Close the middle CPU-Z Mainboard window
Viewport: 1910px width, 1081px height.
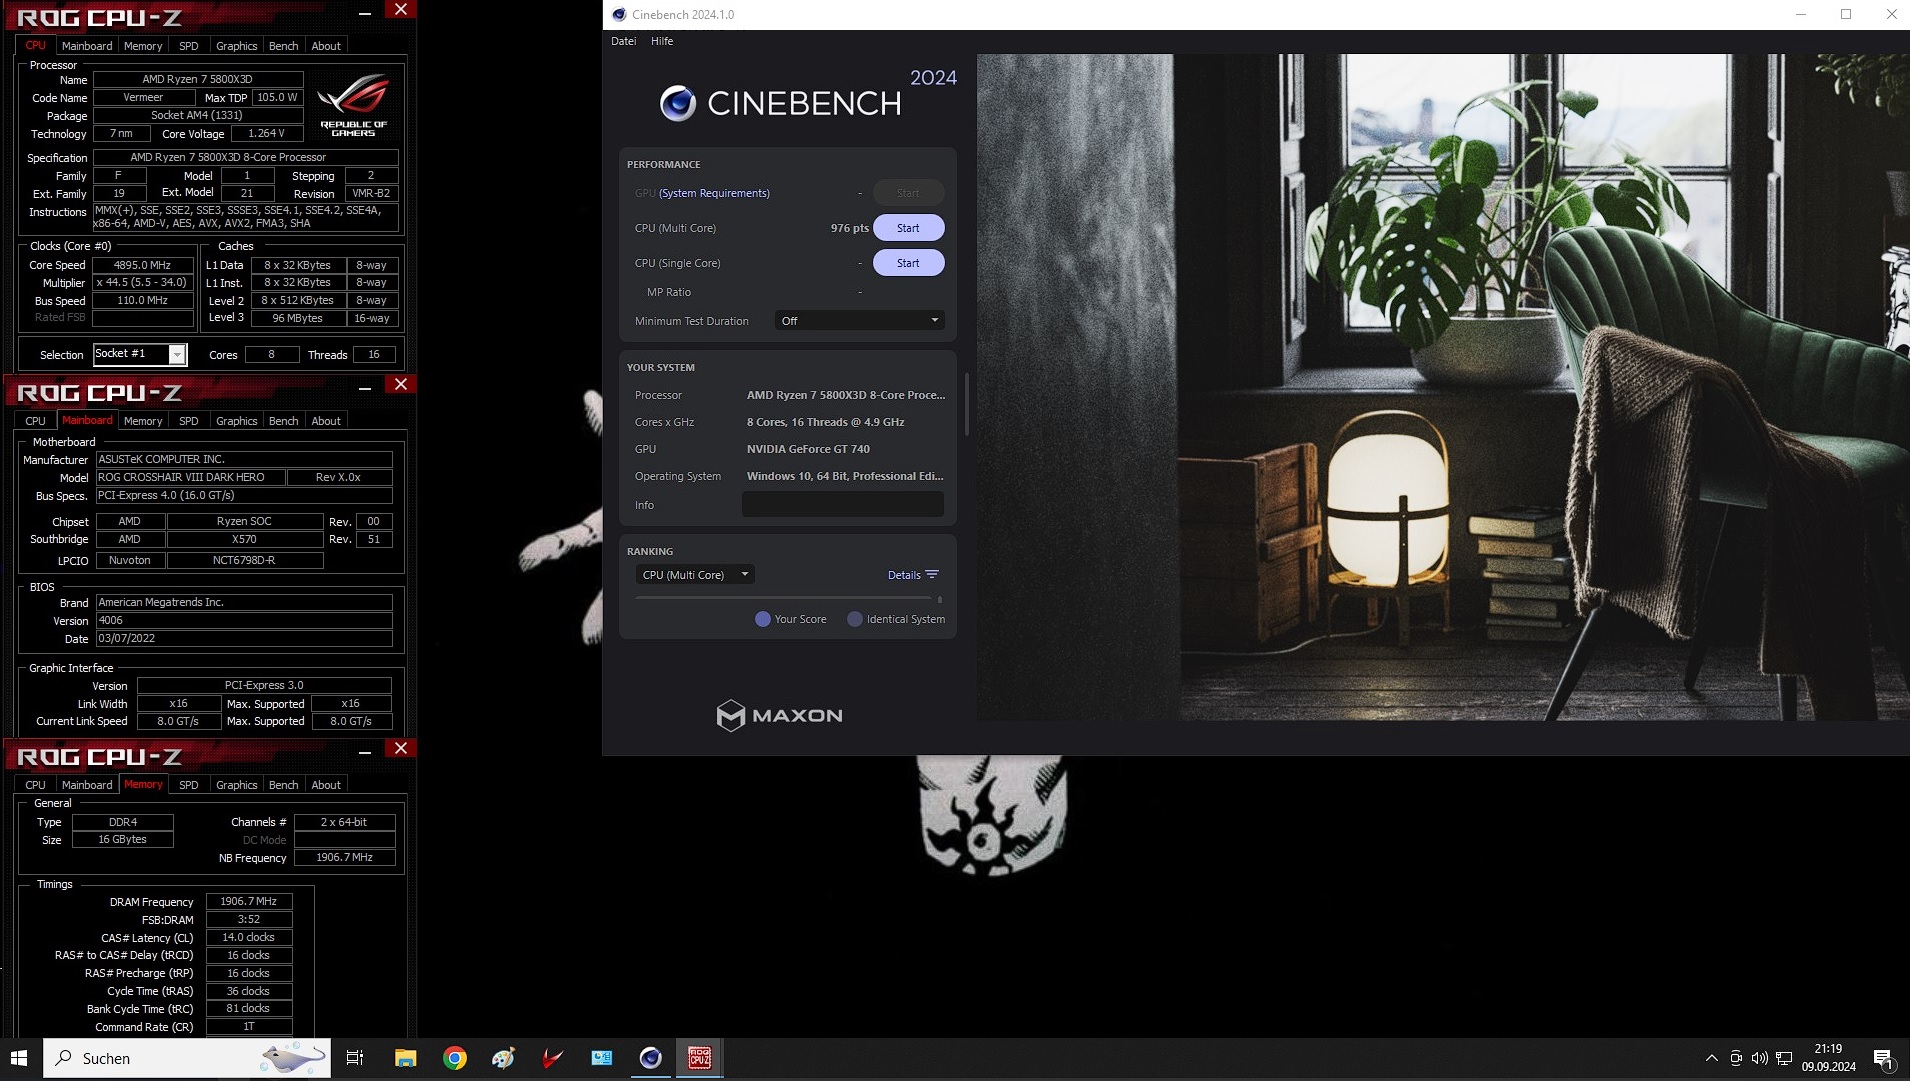(x=401, y=385)
